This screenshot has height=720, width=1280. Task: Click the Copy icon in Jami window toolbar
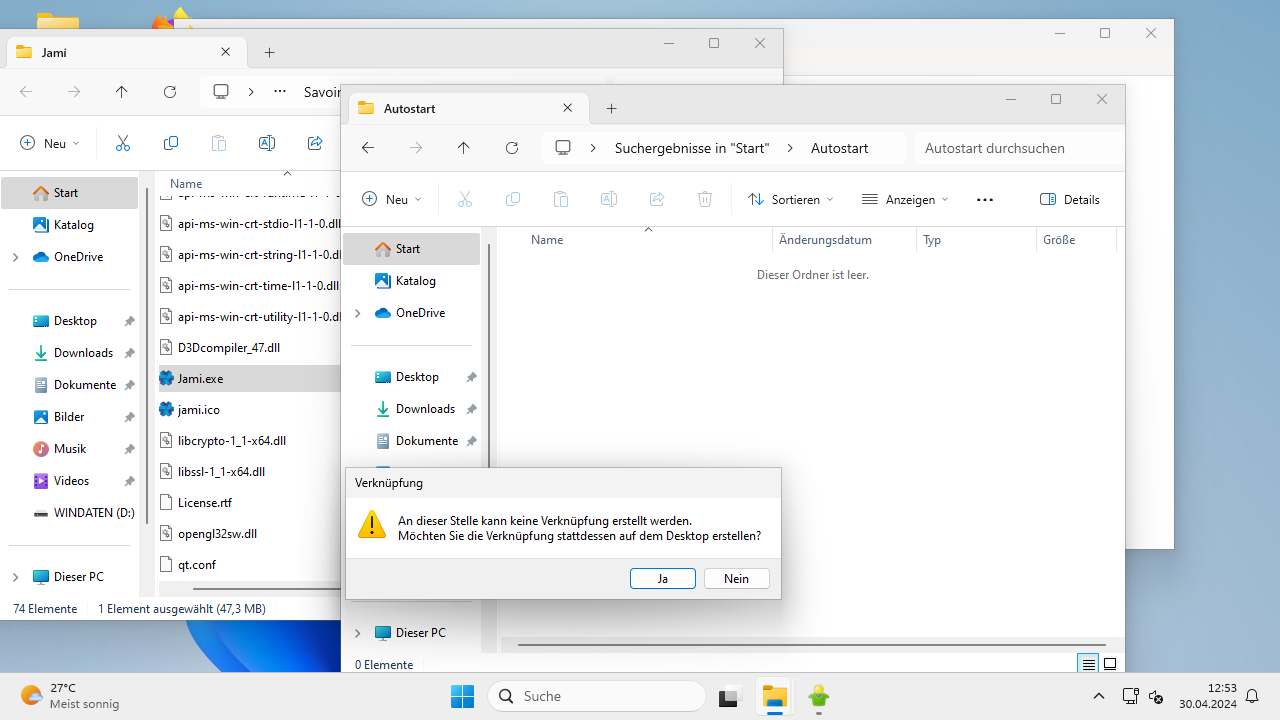coord(171,143)
